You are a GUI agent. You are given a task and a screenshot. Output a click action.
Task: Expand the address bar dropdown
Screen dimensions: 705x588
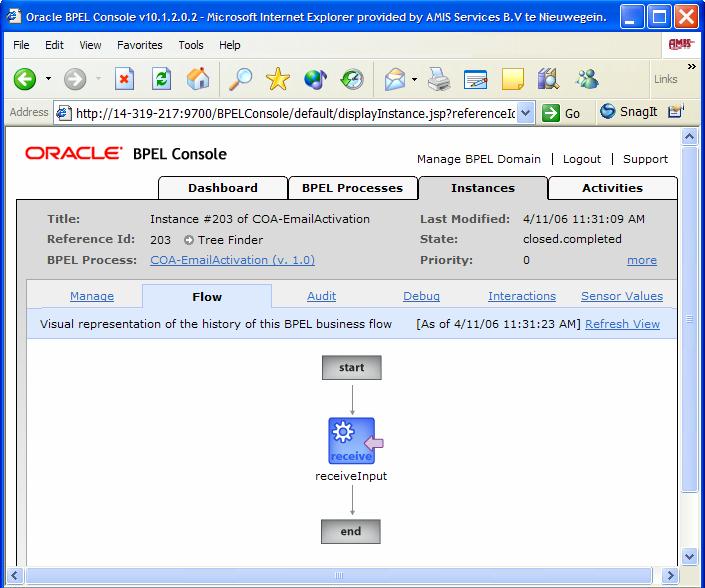(527, 113)
